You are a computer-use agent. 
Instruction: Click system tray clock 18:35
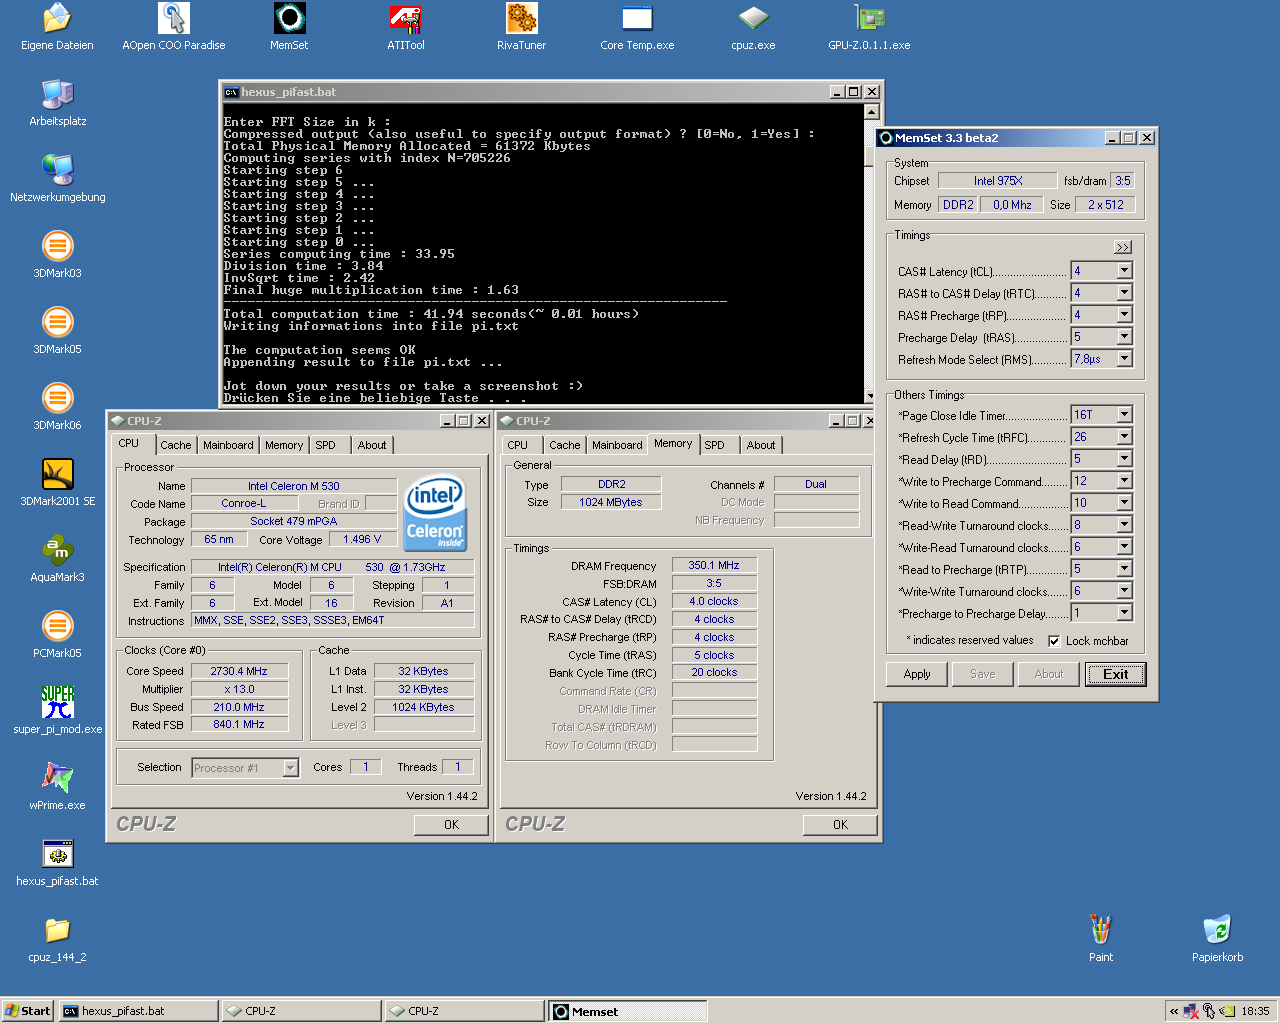point(1255,1011)
